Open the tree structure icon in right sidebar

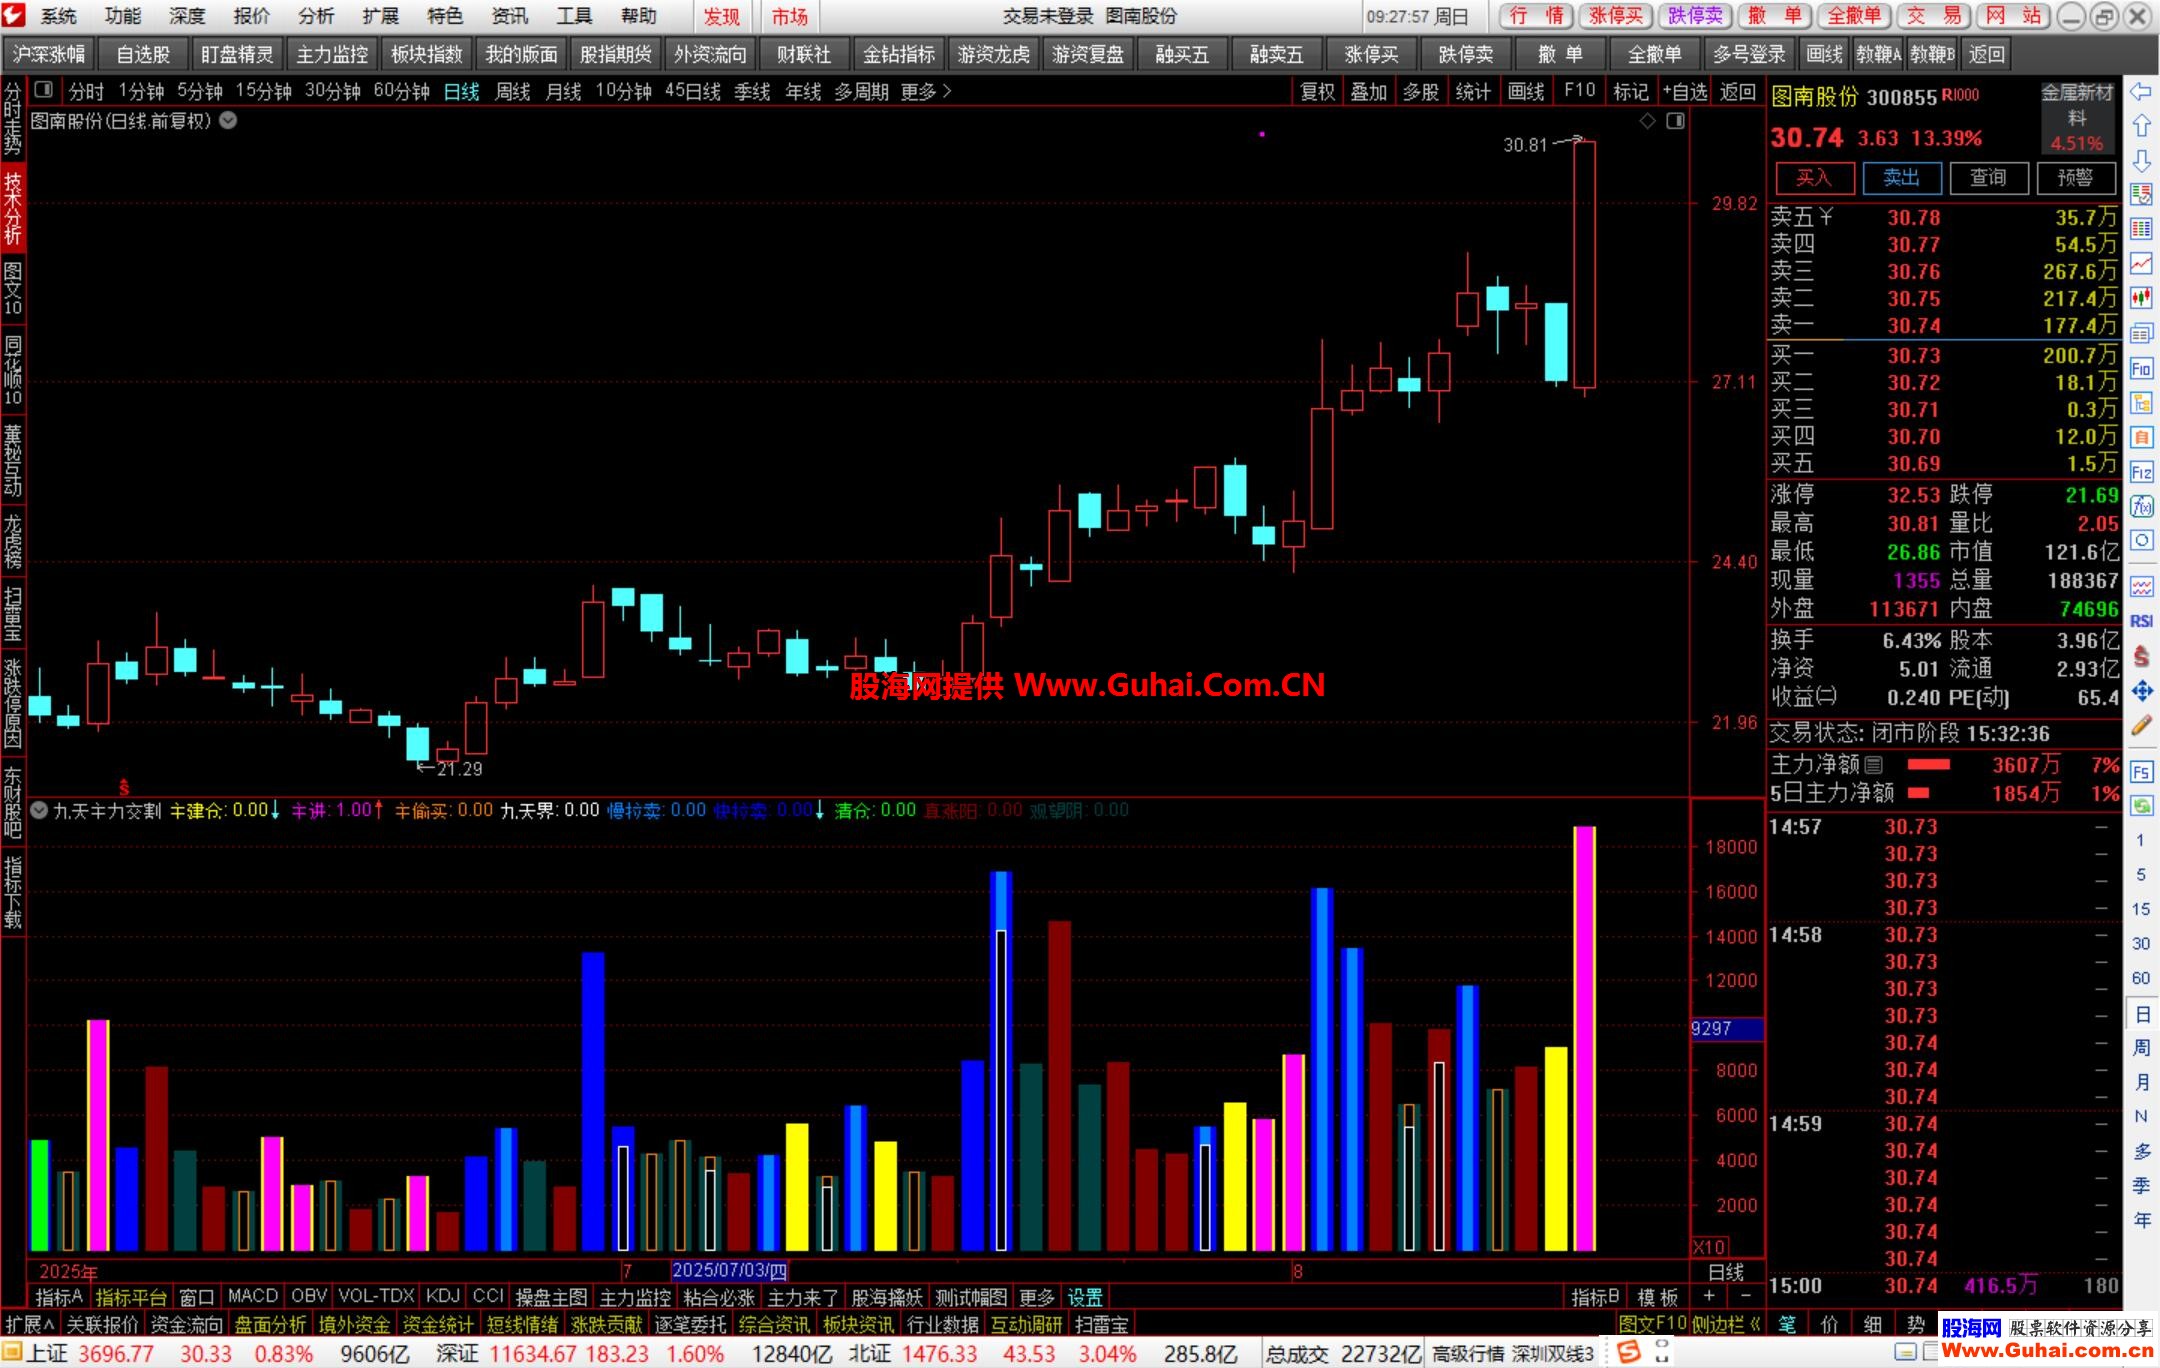pyautogui.click(x=2141, y=403)
